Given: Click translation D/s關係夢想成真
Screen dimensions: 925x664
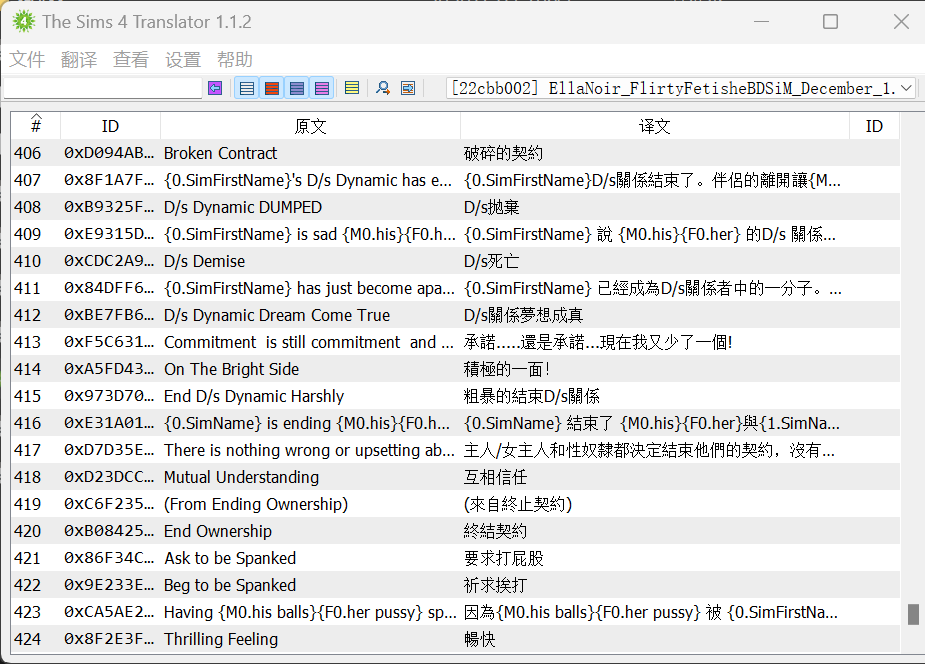Looking at the screenshot, I should 523,315.
